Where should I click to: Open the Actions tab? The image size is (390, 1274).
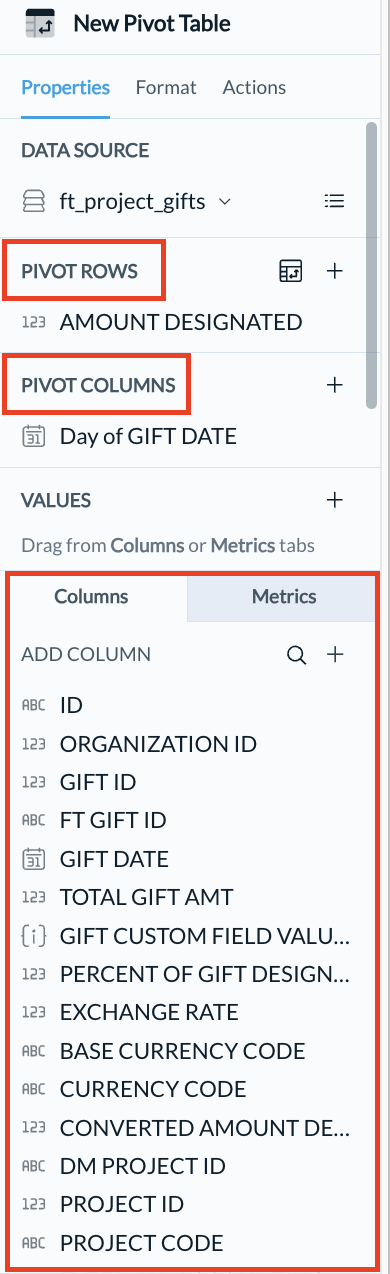click(x=254, y=88)
